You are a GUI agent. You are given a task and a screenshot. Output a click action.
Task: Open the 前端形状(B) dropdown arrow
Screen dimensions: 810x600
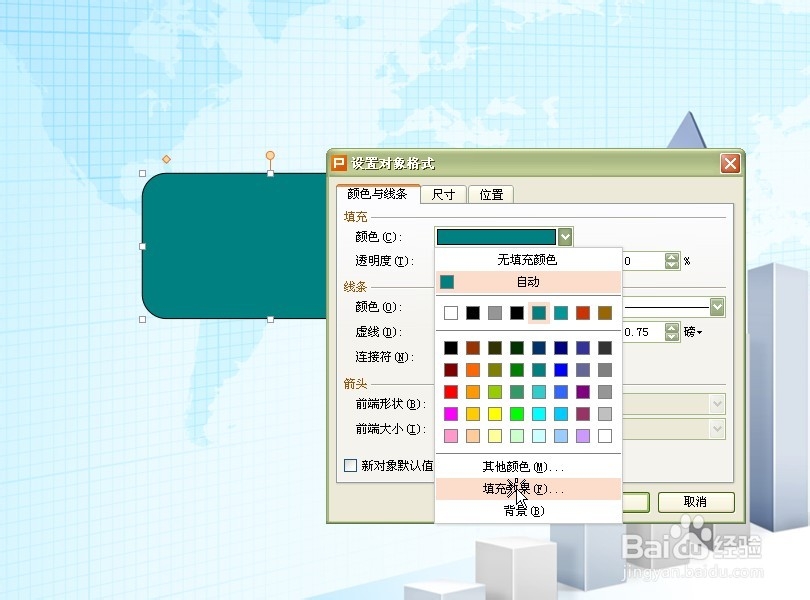click(x=717, y=404)
